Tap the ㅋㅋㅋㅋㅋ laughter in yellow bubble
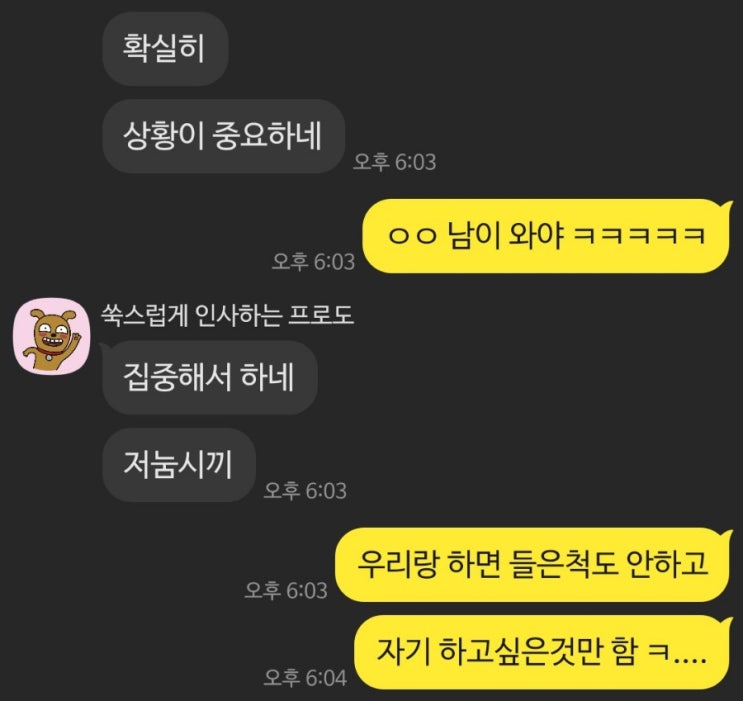Image resolution: width=743 pixels, height=701 pixels. coord(639,236)
